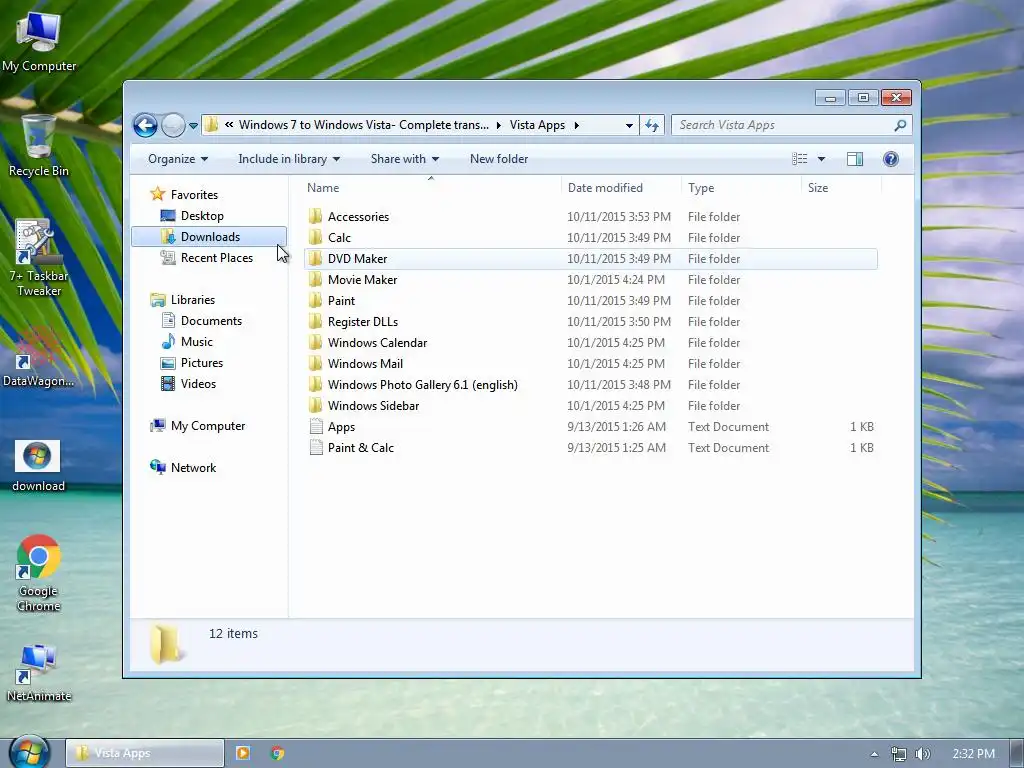Open Help with the question mark icon

point(891,159)
